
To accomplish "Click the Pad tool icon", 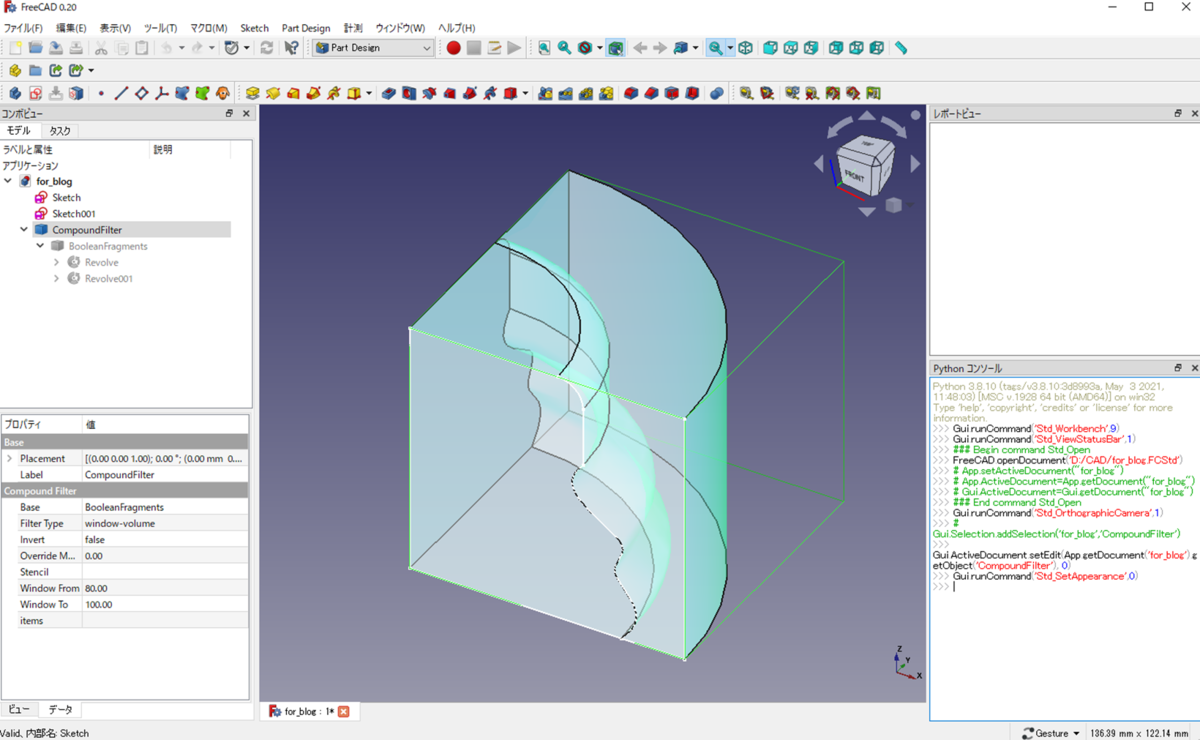I will click(x=253, y=93).
